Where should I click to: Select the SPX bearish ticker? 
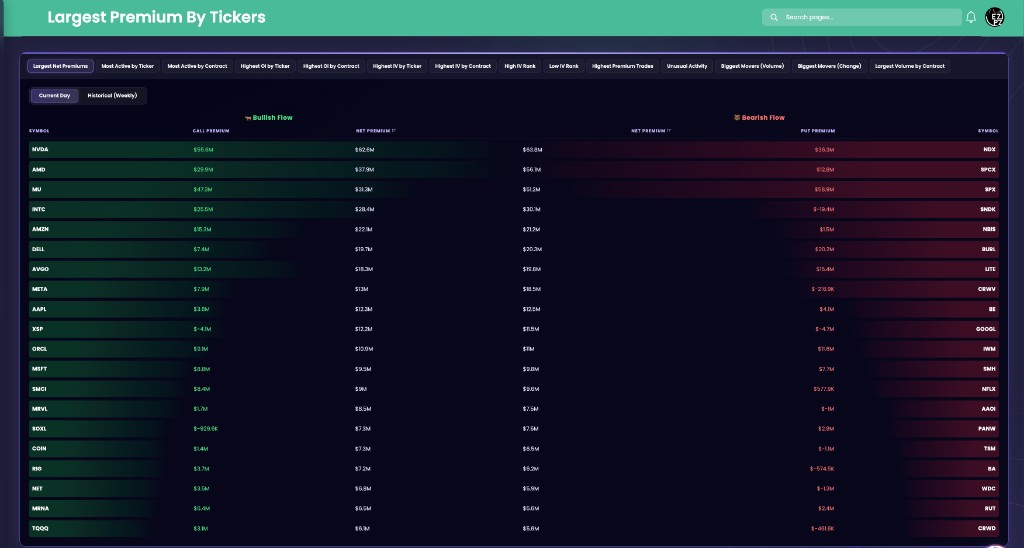click(x=991, y=189)
